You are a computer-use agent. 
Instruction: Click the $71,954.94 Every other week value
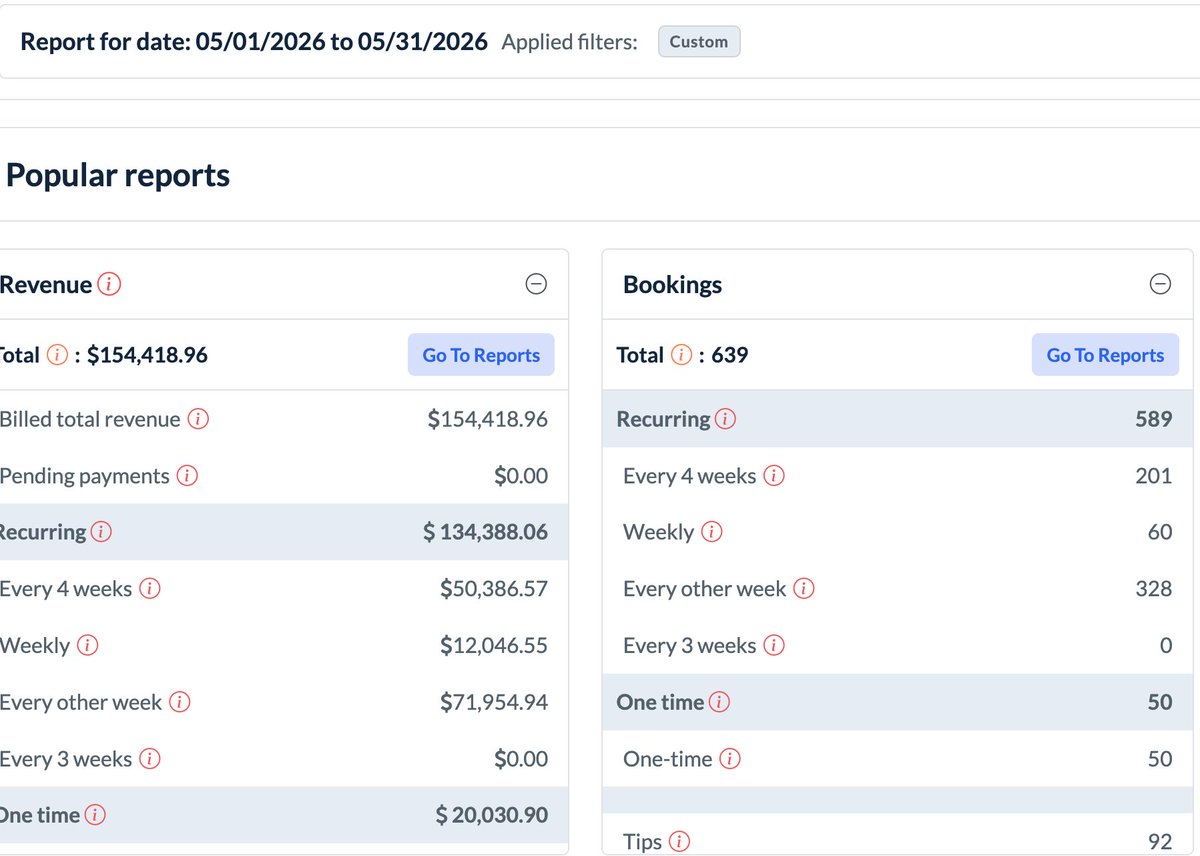pos(494,703)
